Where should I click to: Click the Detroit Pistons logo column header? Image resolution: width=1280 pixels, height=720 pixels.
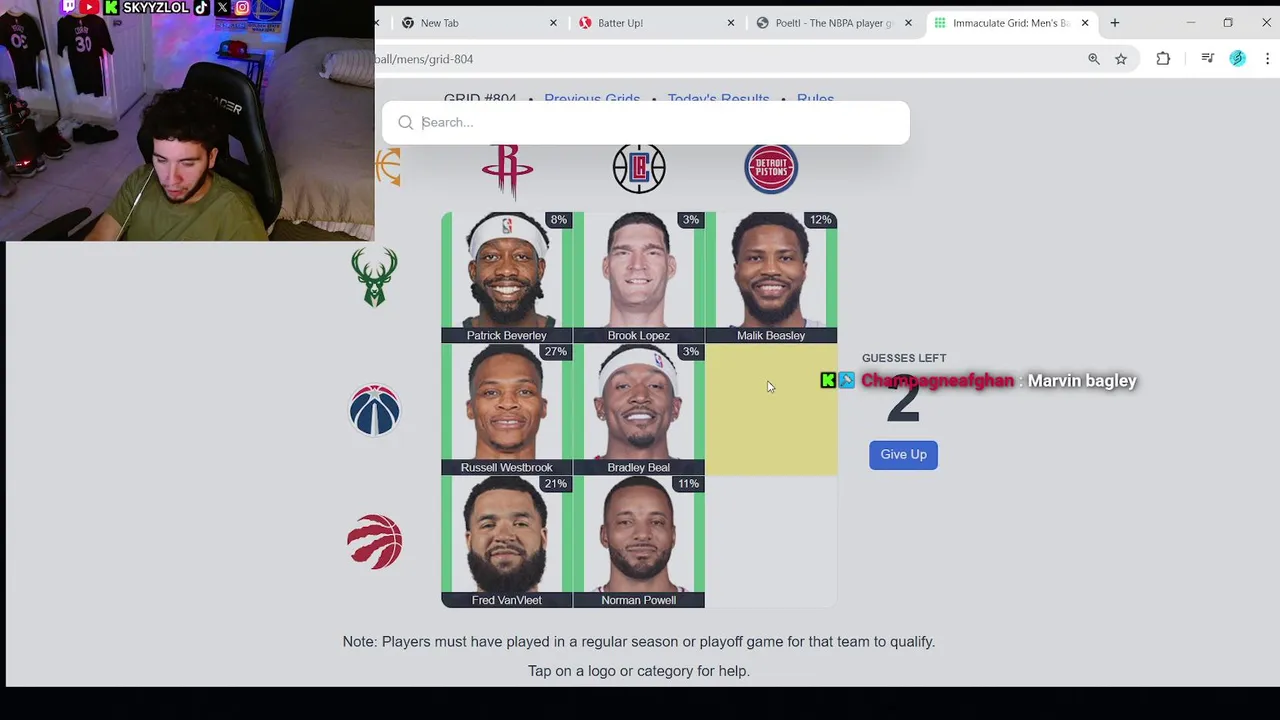pyautogui.click(x=771, y=167)
